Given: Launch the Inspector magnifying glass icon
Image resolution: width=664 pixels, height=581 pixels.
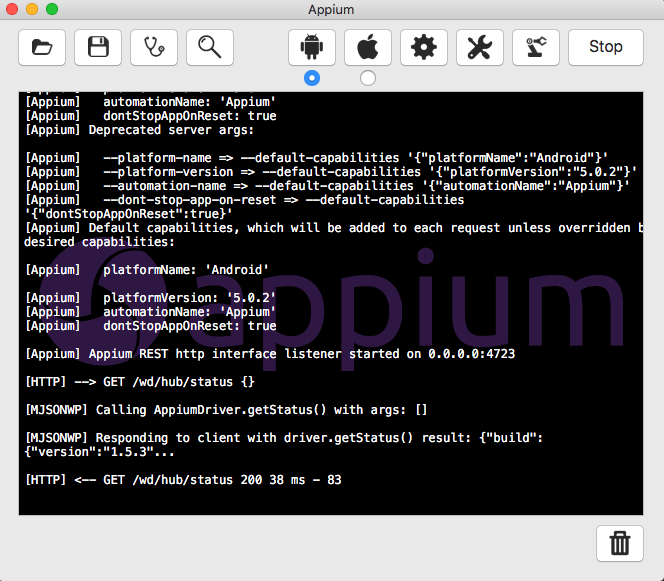Looking at the screenshot, I should pos(210,47).
